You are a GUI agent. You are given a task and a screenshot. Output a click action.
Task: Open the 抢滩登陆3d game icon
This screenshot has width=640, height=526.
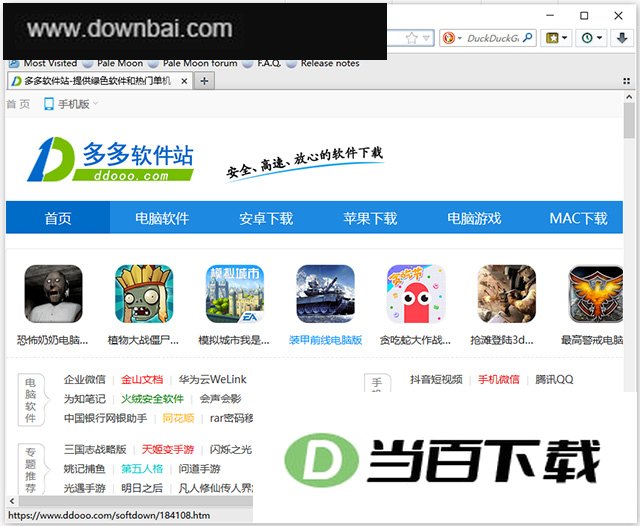point(507,294)
